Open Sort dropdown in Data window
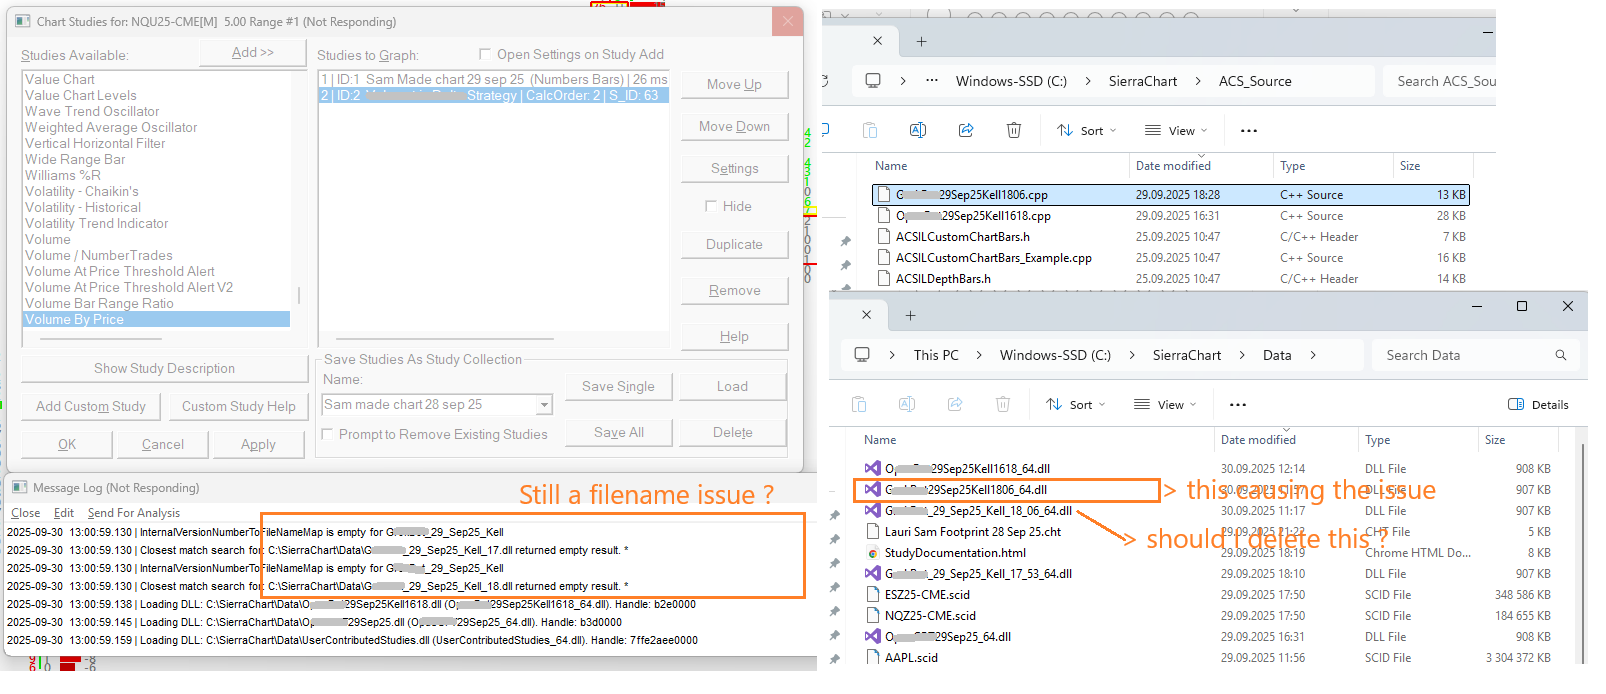1606x694 pixels. pos(1075,404)
